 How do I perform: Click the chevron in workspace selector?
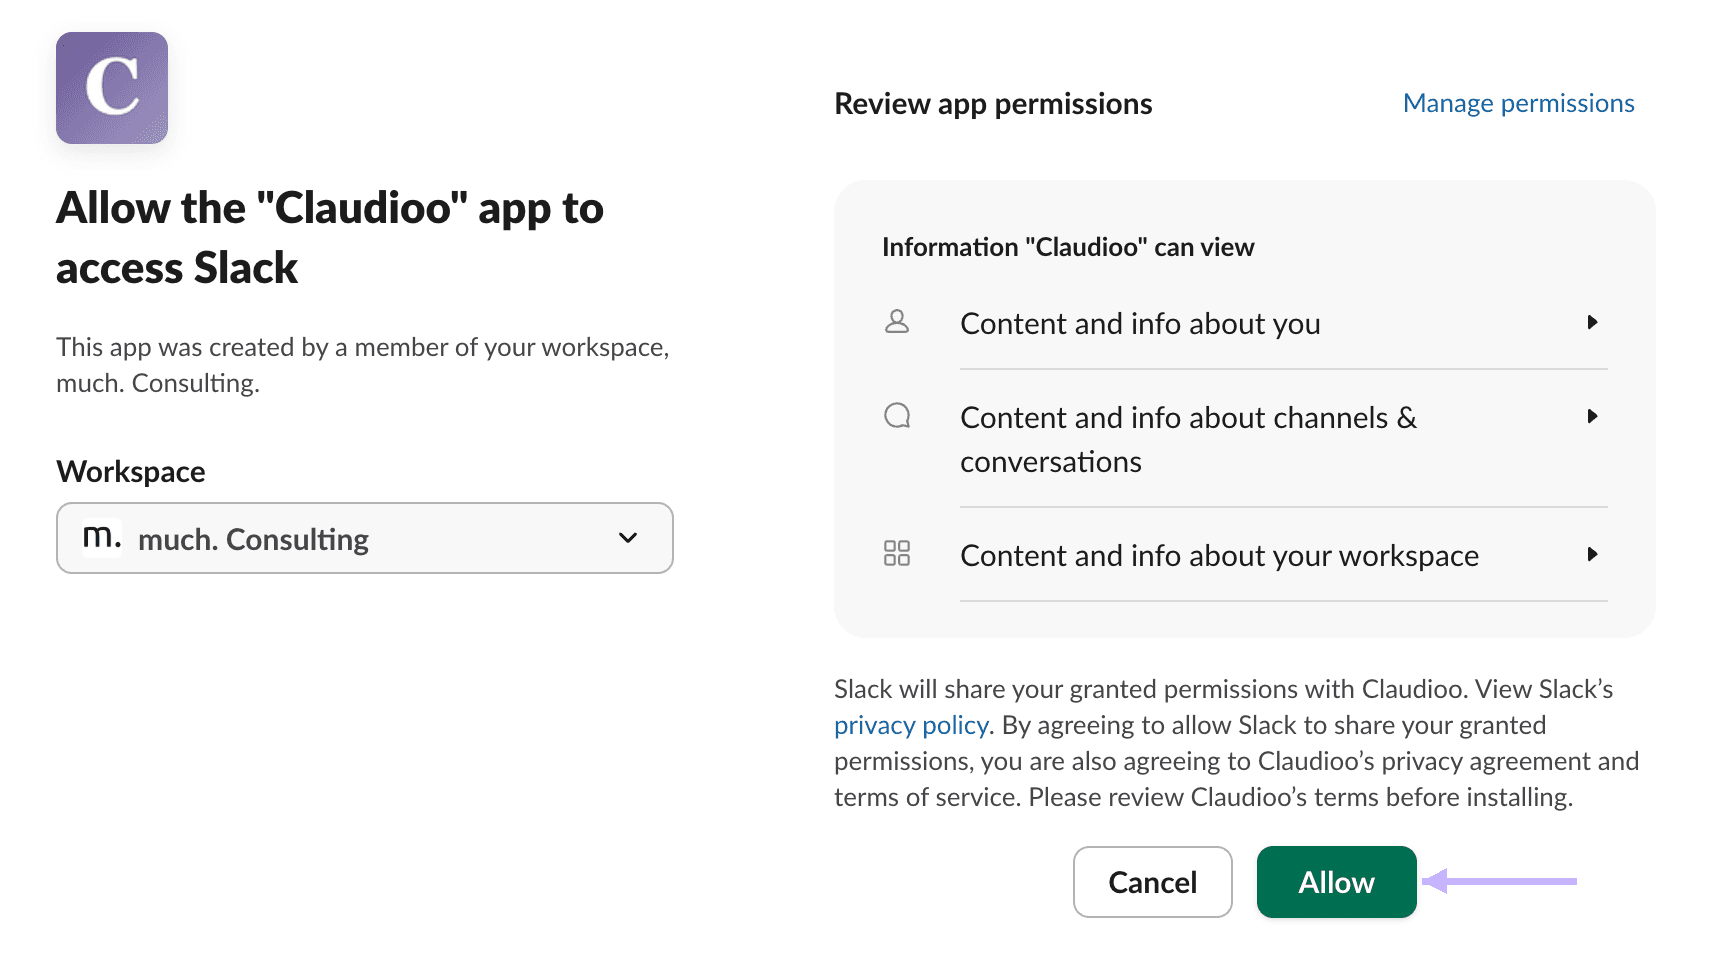[628, 538]
